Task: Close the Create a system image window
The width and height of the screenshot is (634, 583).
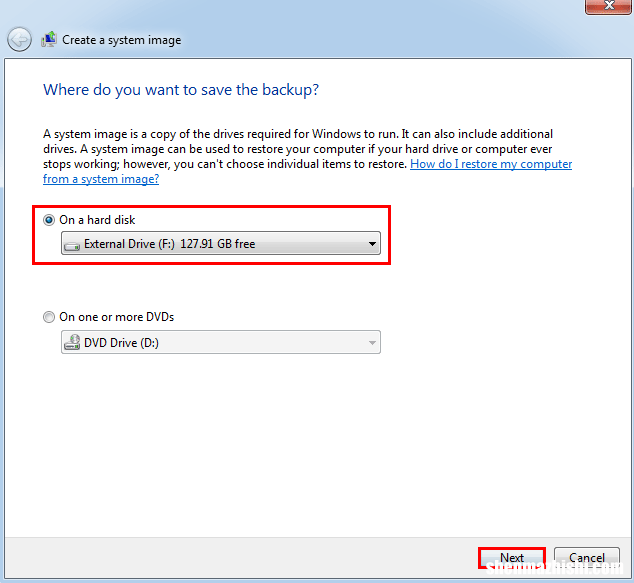Action: coord(609,6)
